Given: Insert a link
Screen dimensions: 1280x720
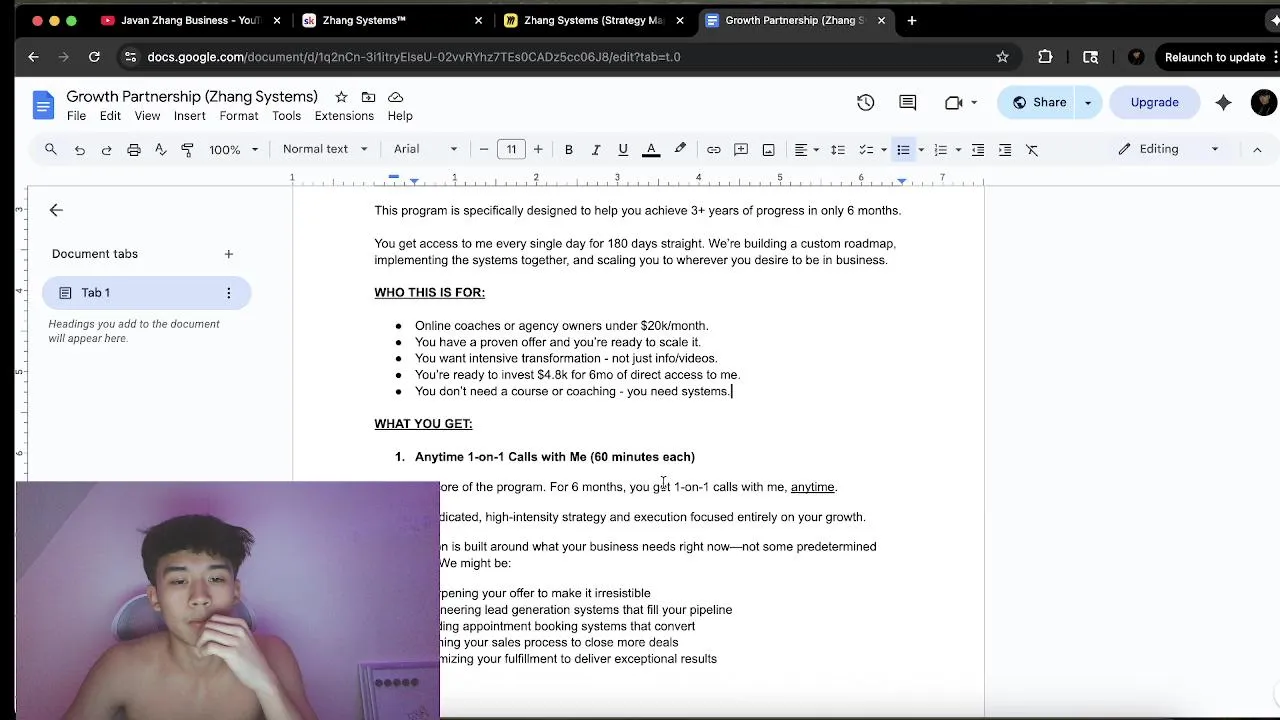Looking at the screenshot, I should tap(714, 149).
